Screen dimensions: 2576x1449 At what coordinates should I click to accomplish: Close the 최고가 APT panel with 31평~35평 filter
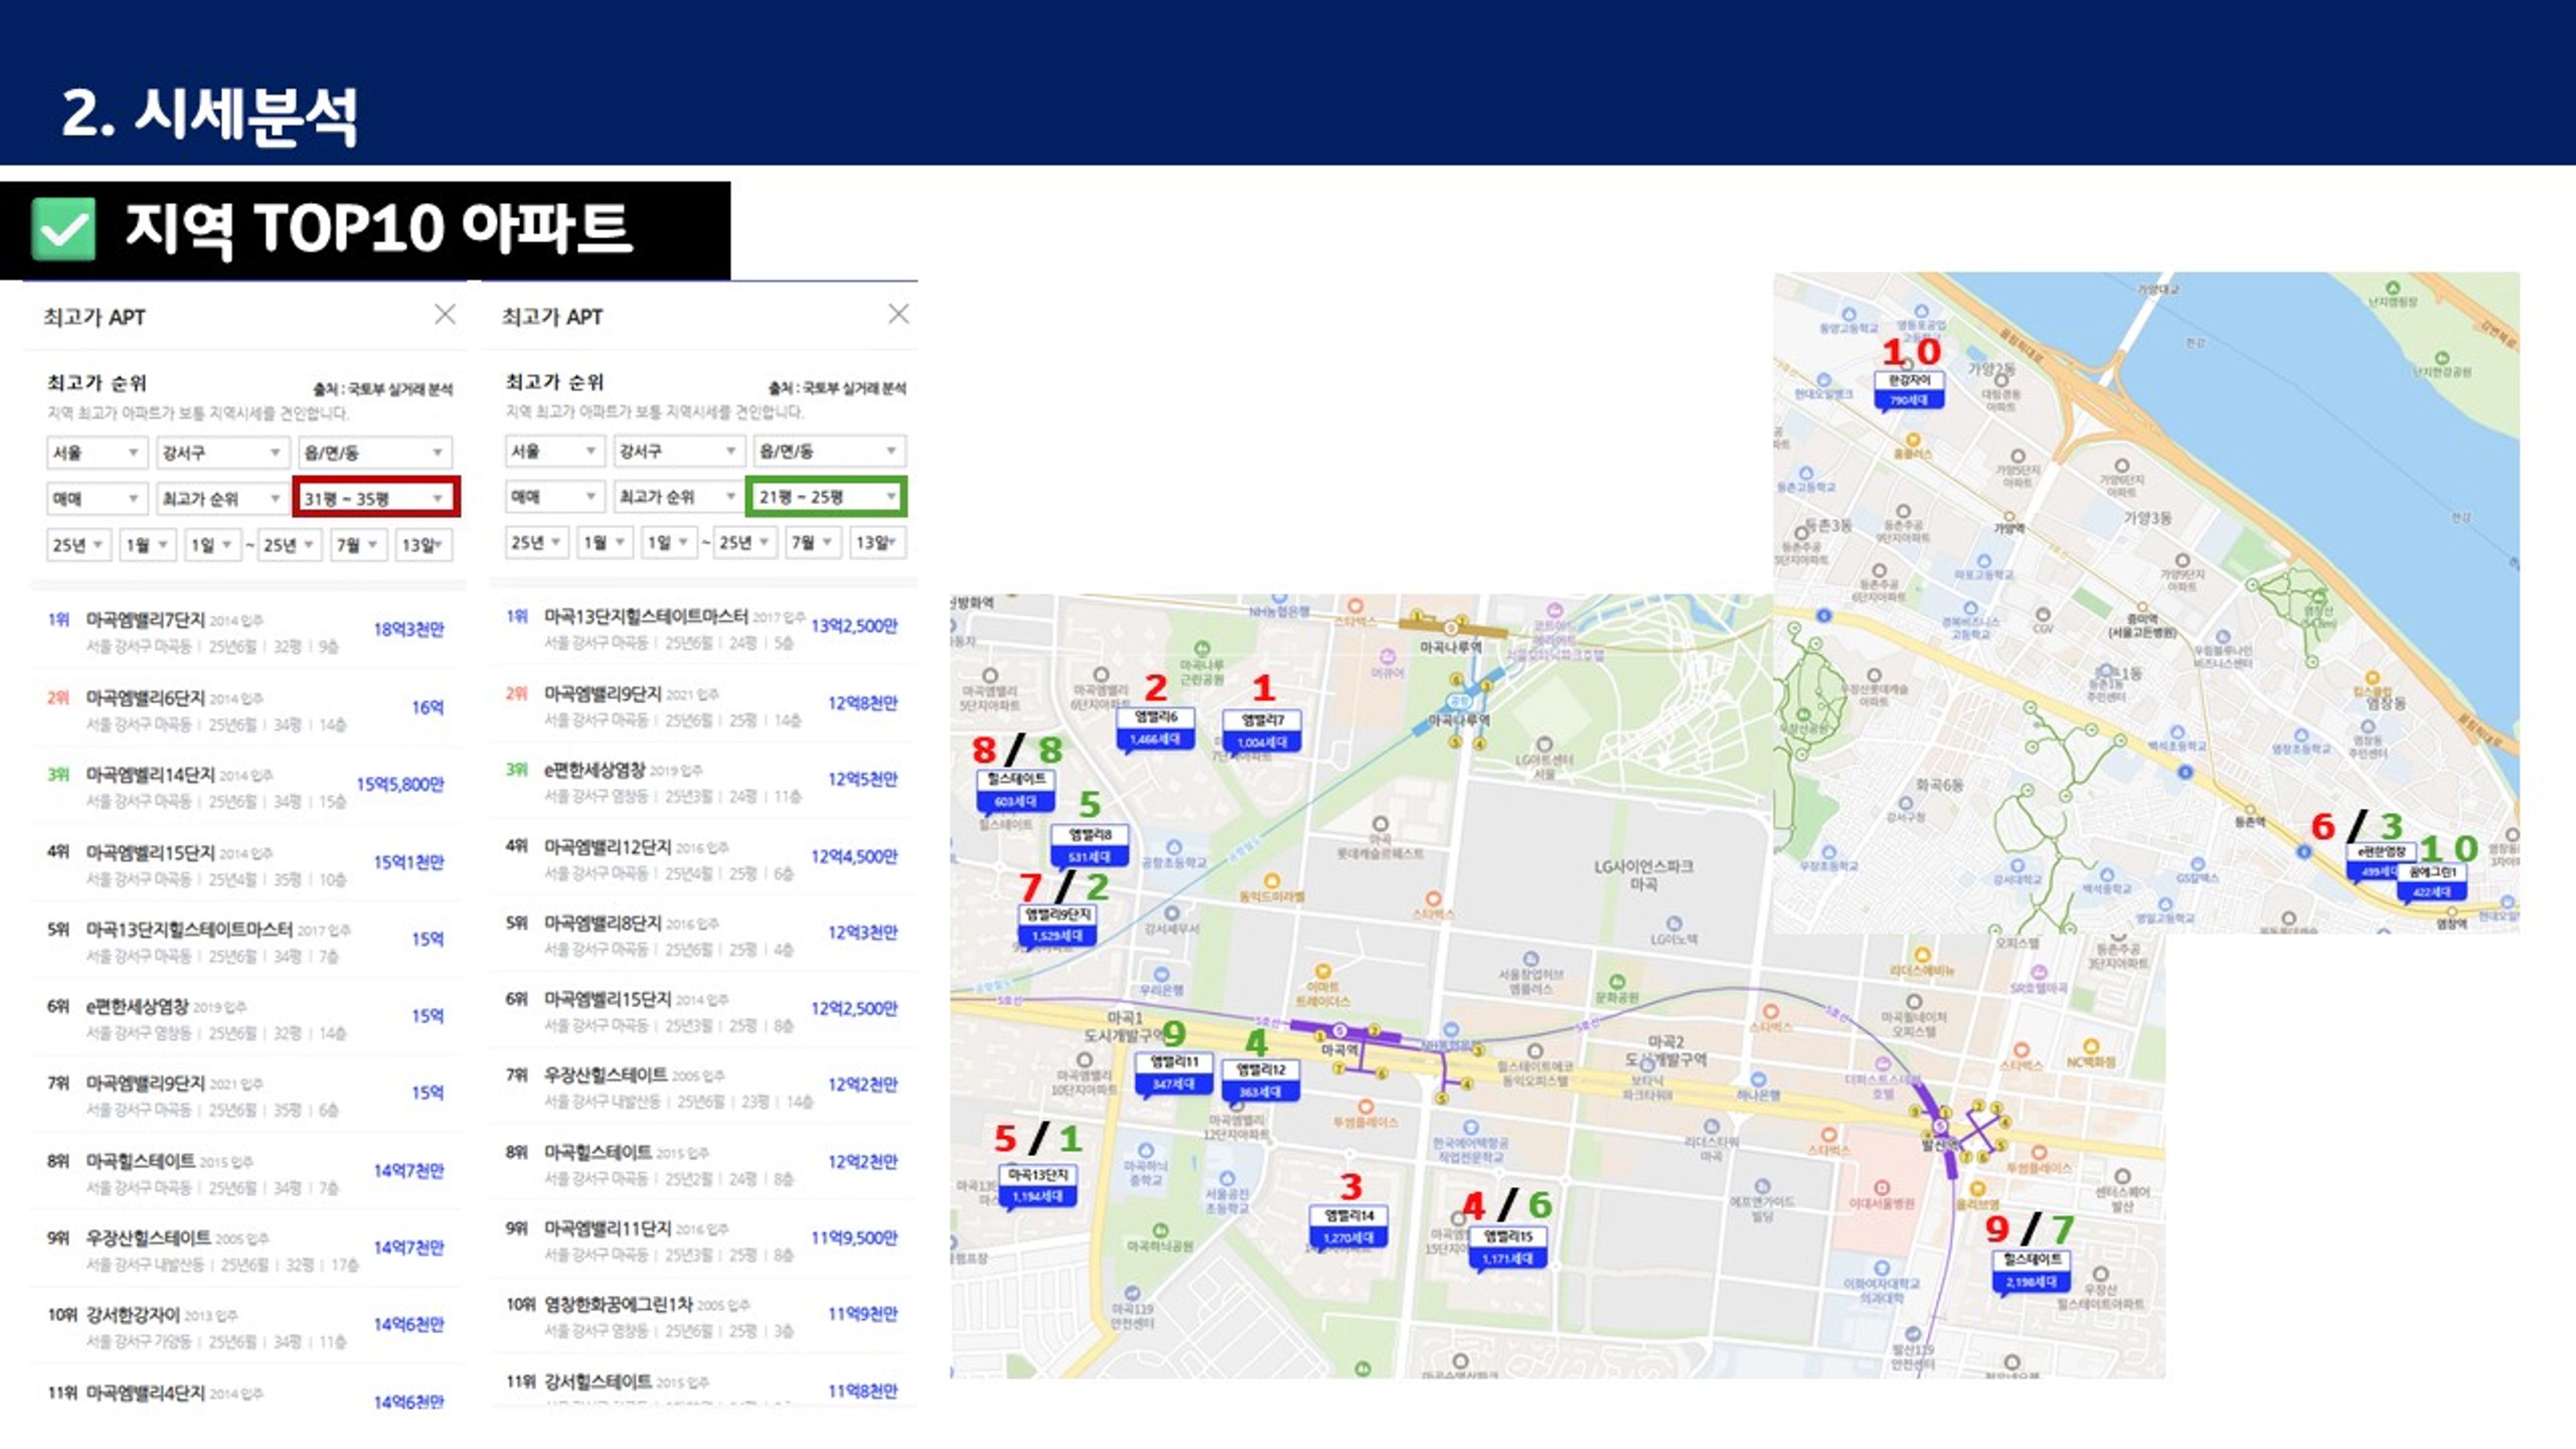coord(445,314)
